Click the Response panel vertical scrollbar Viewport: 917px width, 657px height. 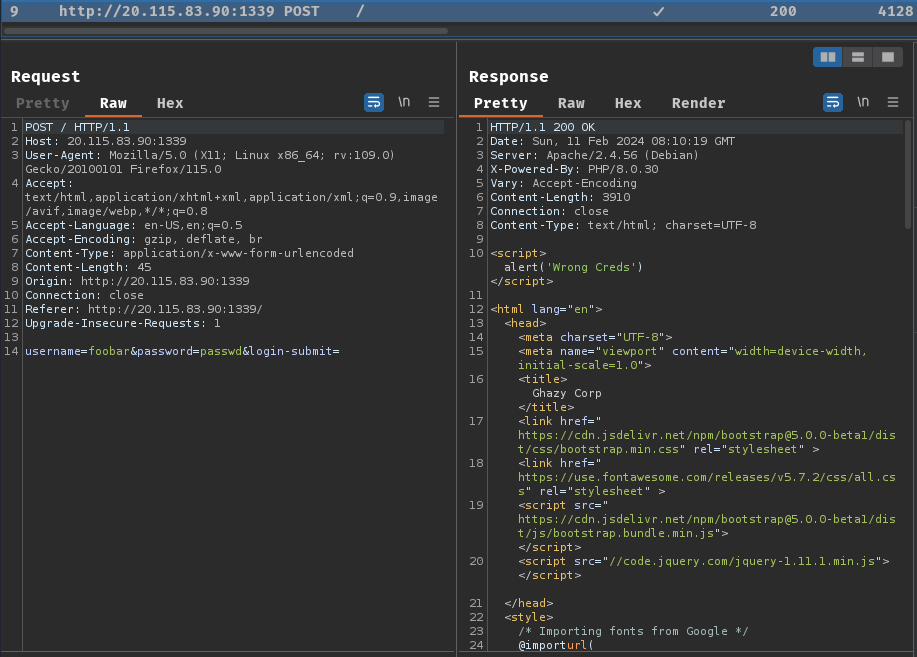click(x=908, y=174)
